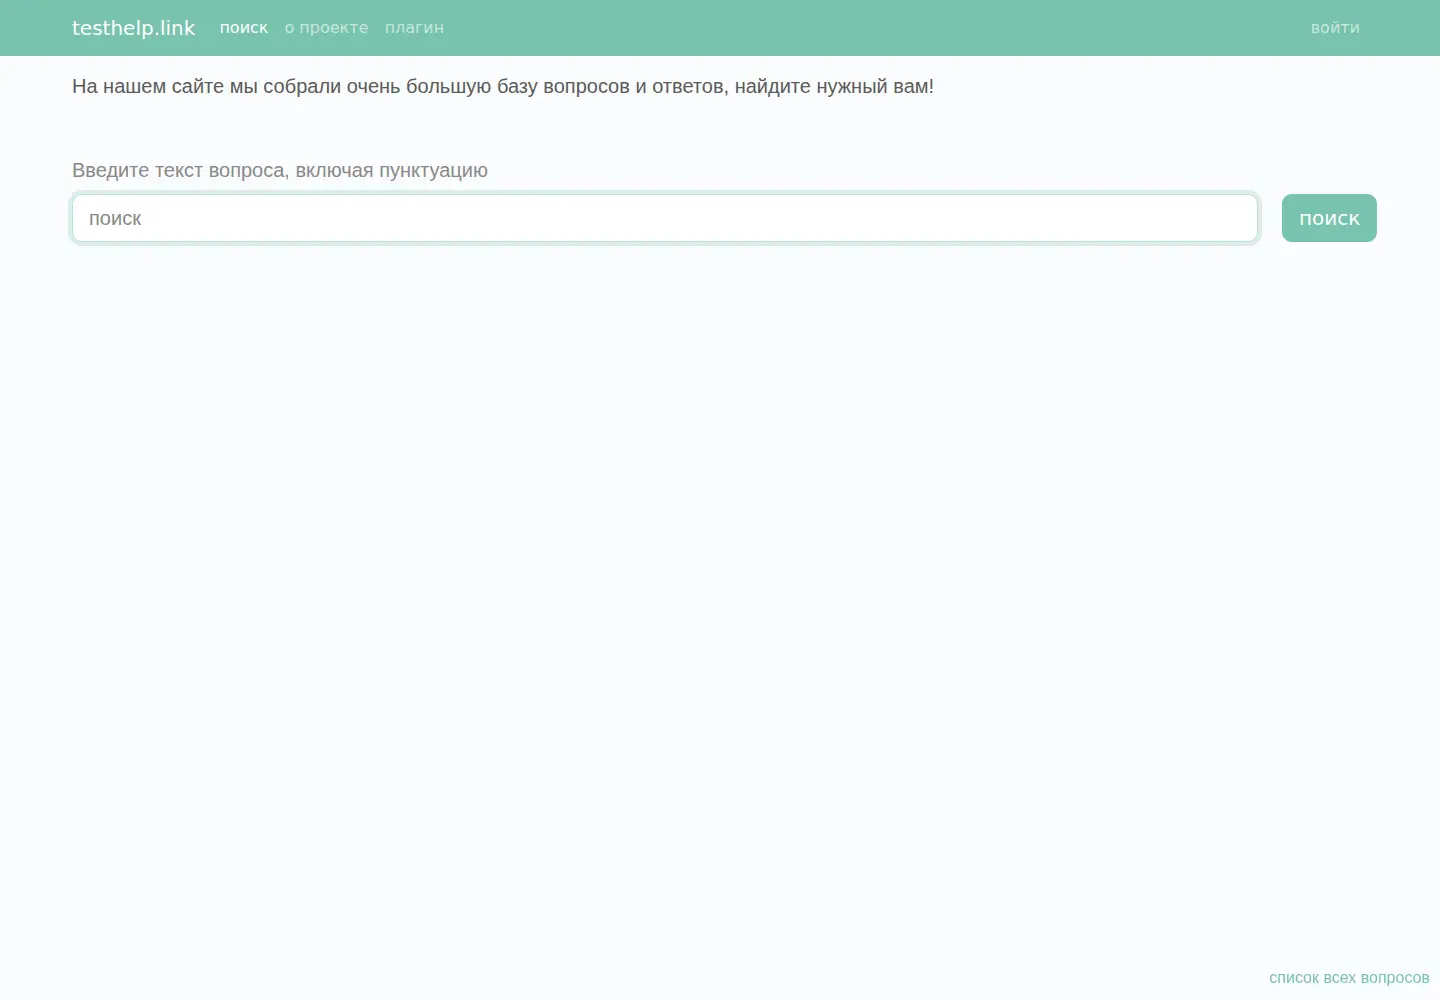
Task: Click the 'войти' login link
Action: [1335, 28]
